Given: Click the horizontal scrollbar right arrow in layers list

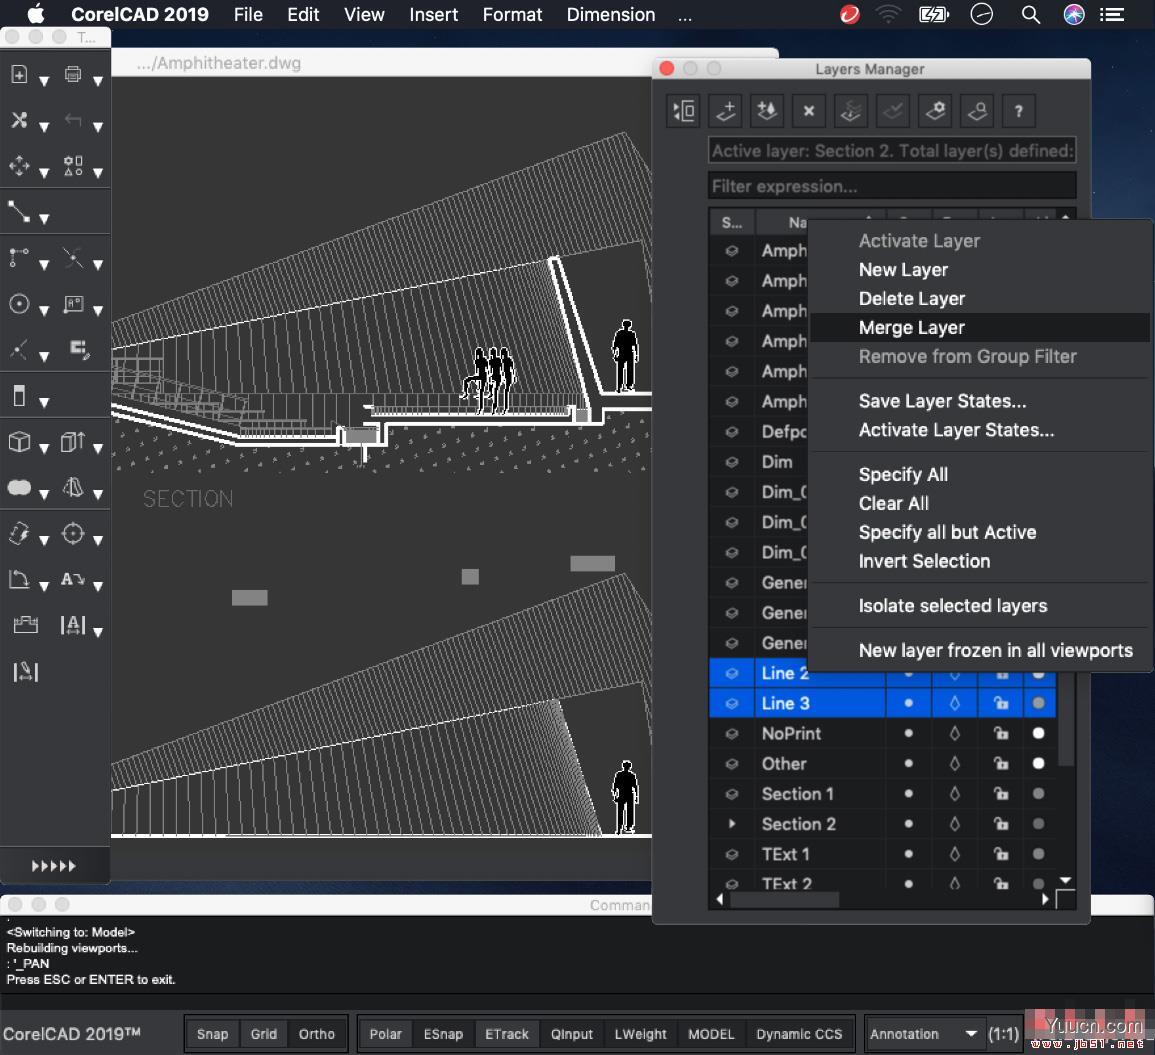Looking at the screenshot, I should click(1045, 899).
